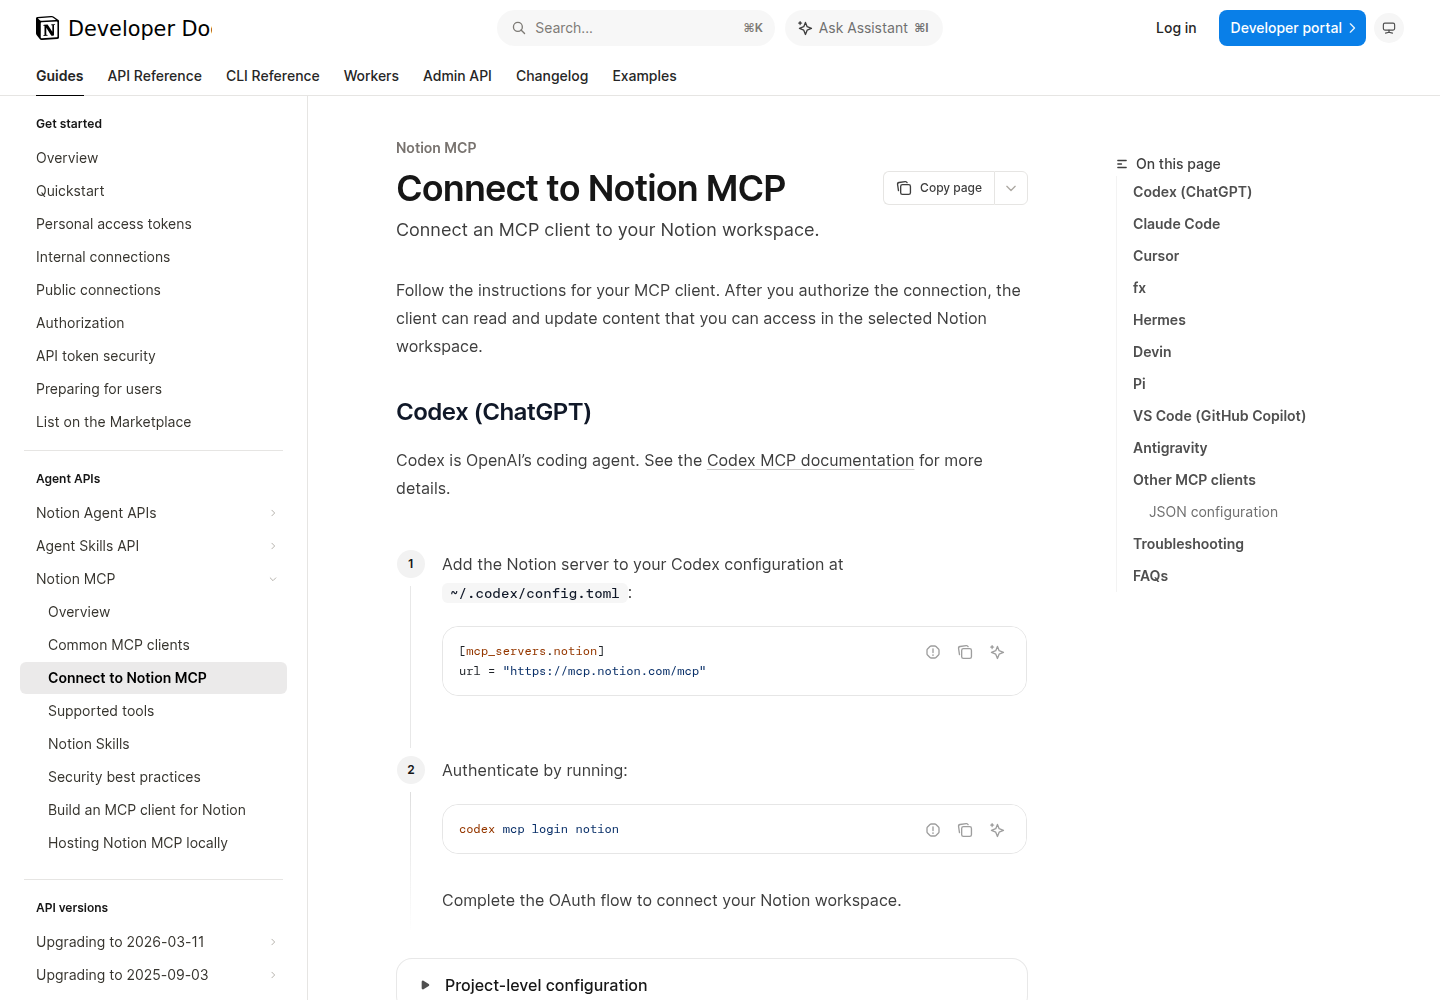Expand the Notion Agent APIs section
Viewport: 1440px width, 1000px height.
(x=273, y=513)
